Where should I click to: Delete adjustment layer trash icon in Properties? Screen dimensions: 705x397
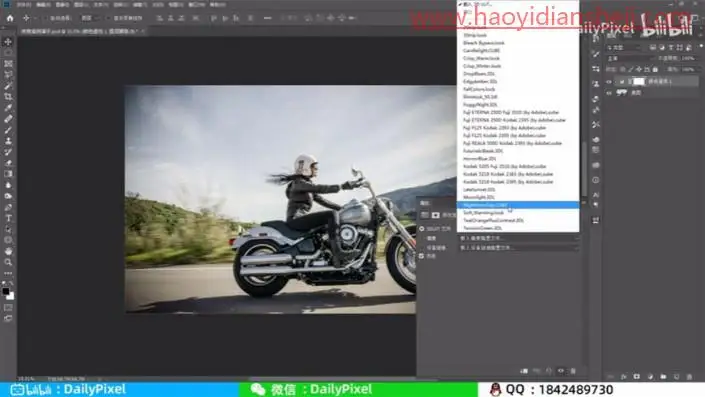[x=573, y=371]
